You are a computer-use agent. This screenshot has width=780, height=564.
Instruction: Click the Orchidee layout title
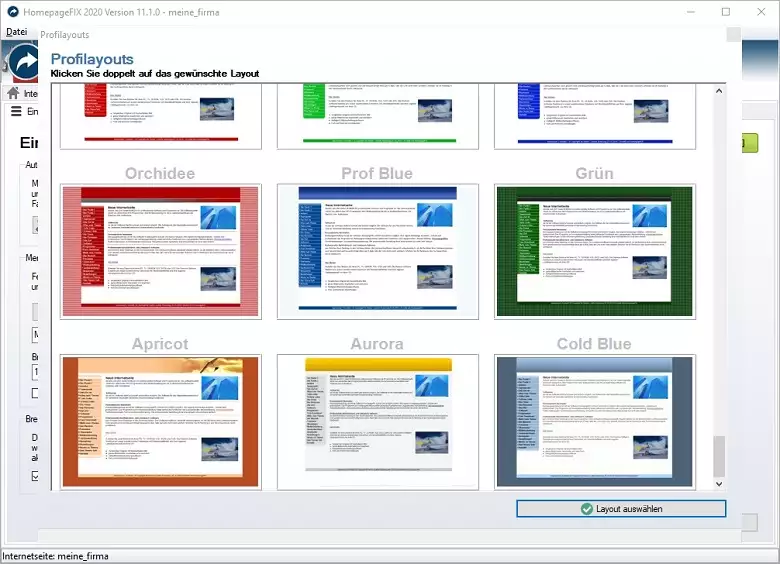160,173
